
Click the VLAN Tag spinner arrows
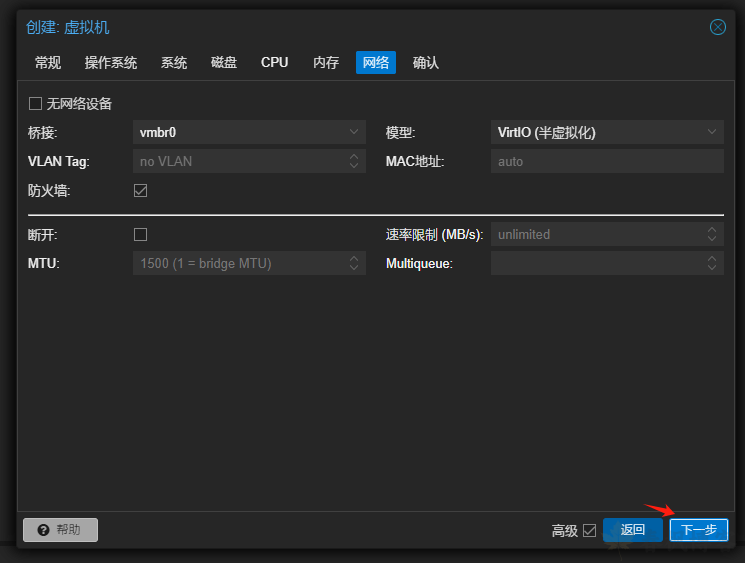(x=354, y=161)
